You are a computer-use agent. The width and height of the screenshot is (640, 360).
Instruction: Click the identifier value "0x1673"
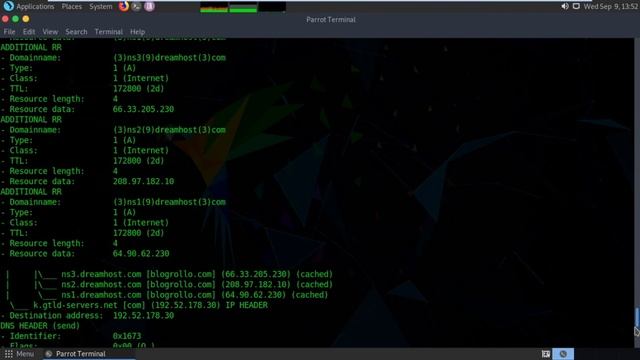click(127, 336)
